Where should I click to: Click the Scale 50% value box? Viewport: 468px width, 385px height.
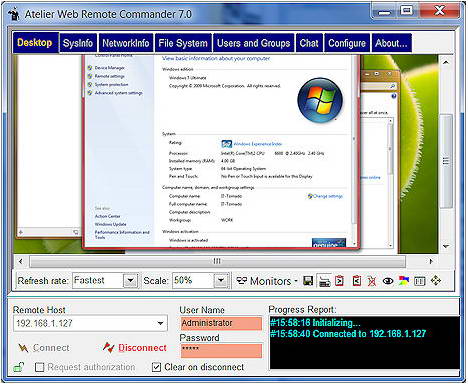tap(193, 281)
